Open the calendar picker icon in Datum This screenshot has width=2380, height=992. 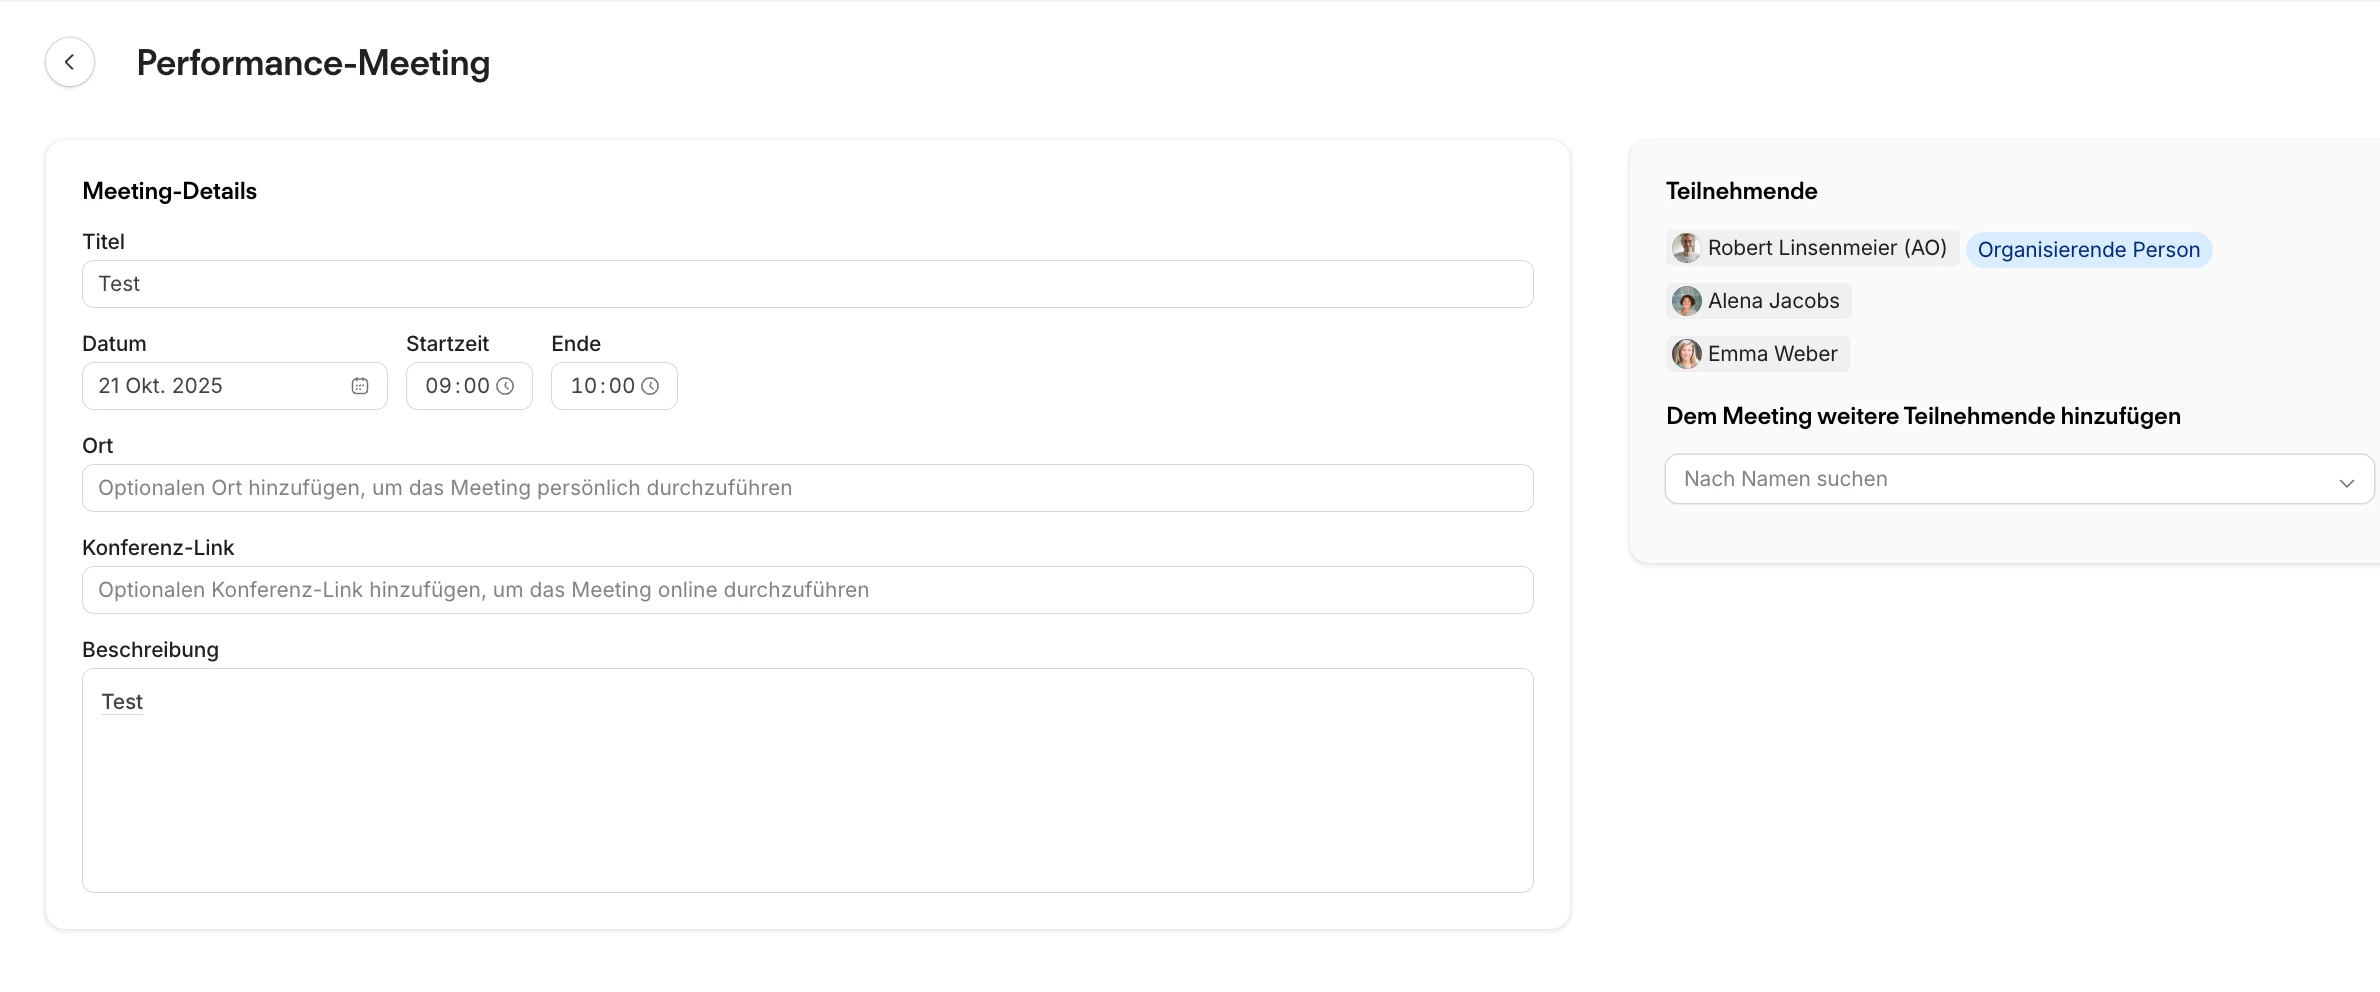coord(360,386)
